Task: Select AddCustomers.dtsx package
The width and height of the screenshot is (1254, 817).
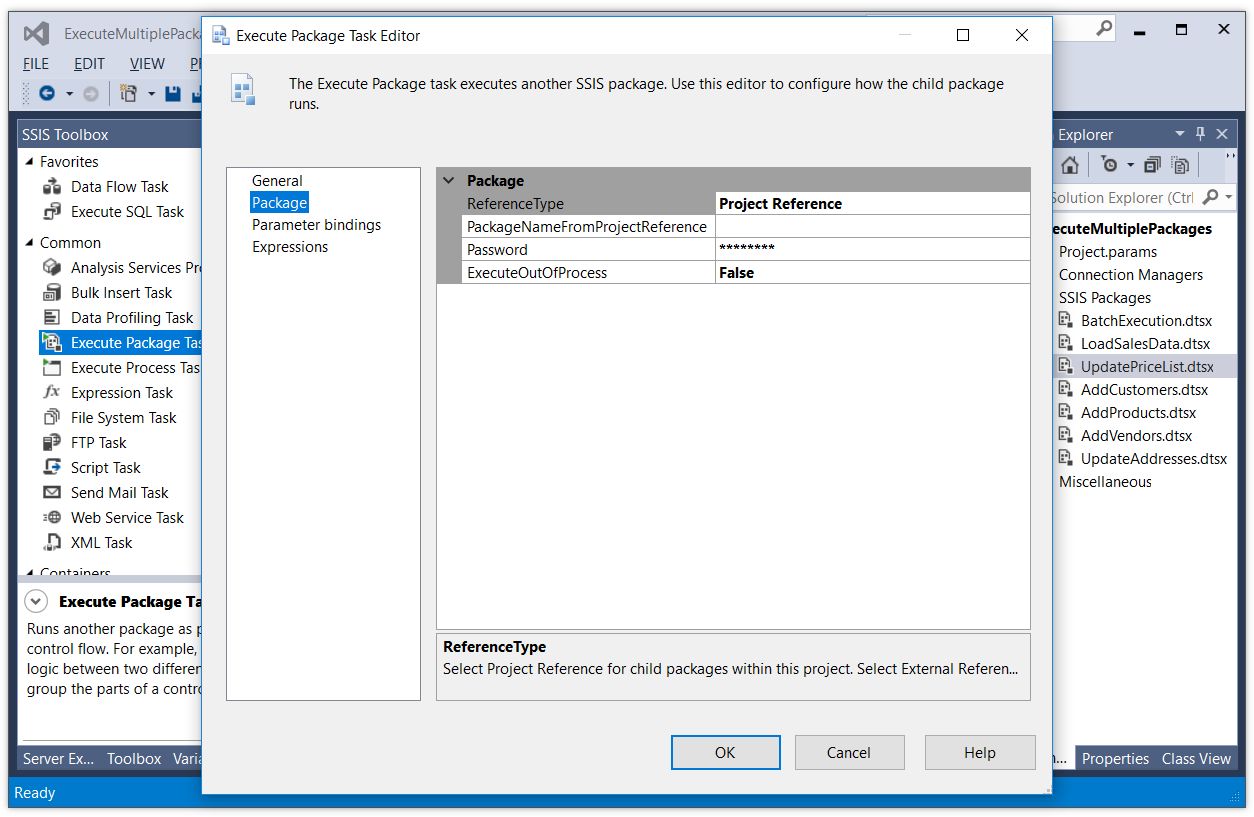Action: pos(1144,390)
